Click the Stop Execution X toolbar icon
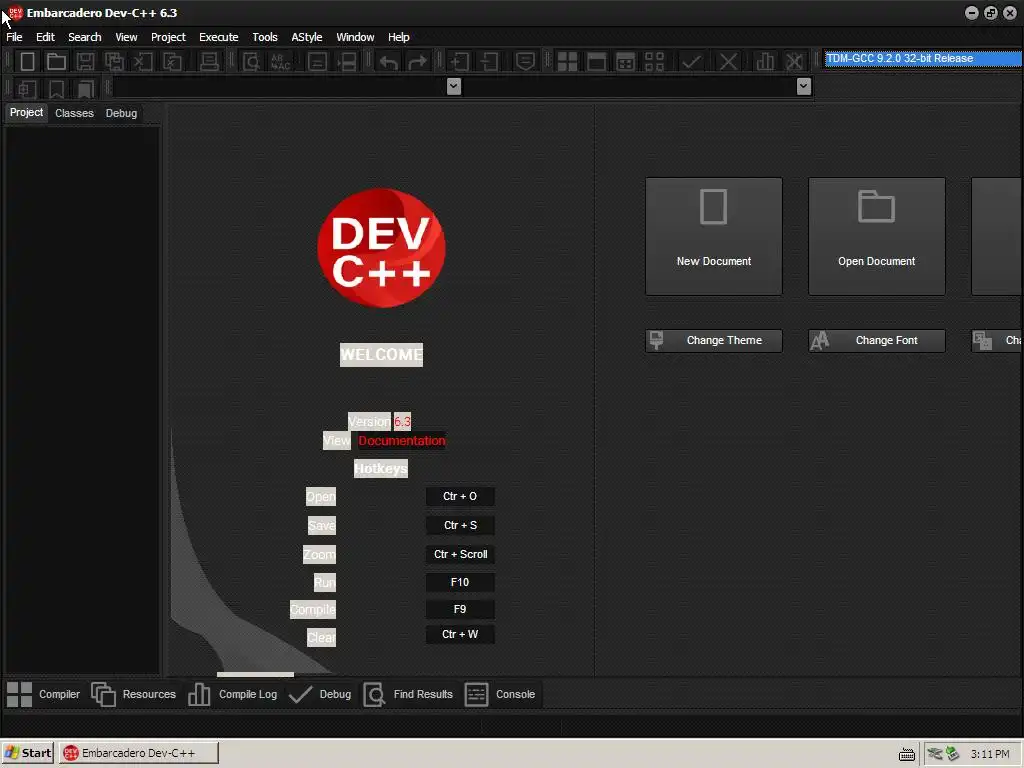 tap(728, 61)
